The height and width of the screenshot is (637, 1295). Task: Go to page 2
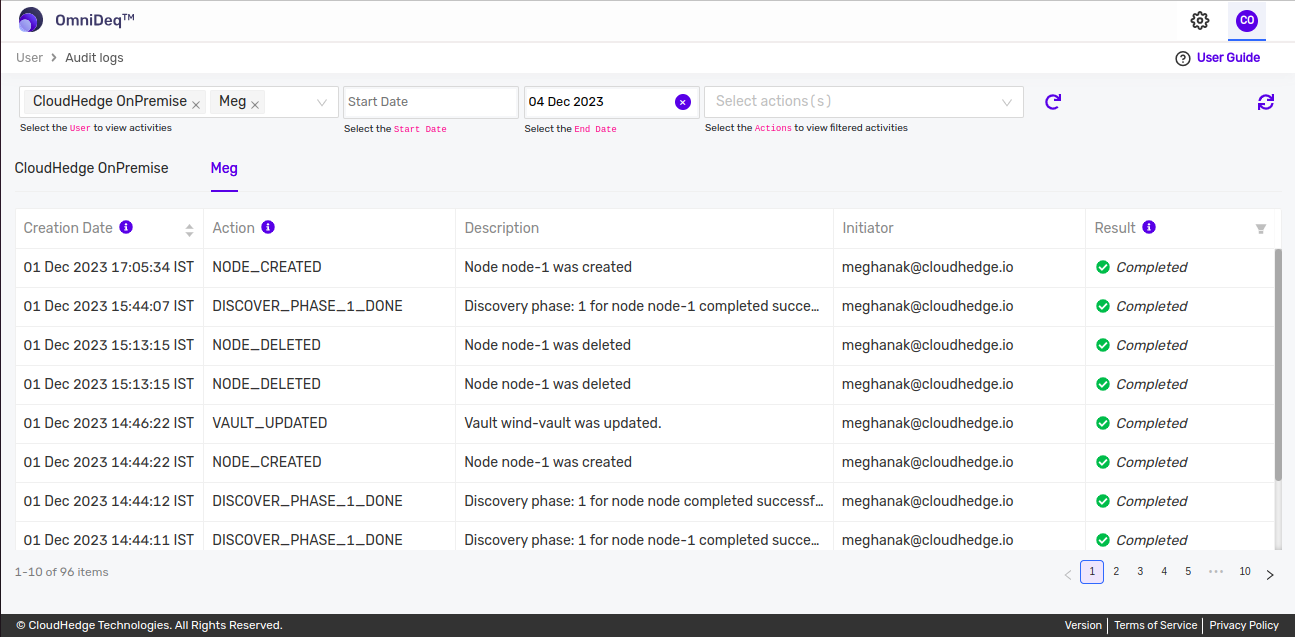1116,572
